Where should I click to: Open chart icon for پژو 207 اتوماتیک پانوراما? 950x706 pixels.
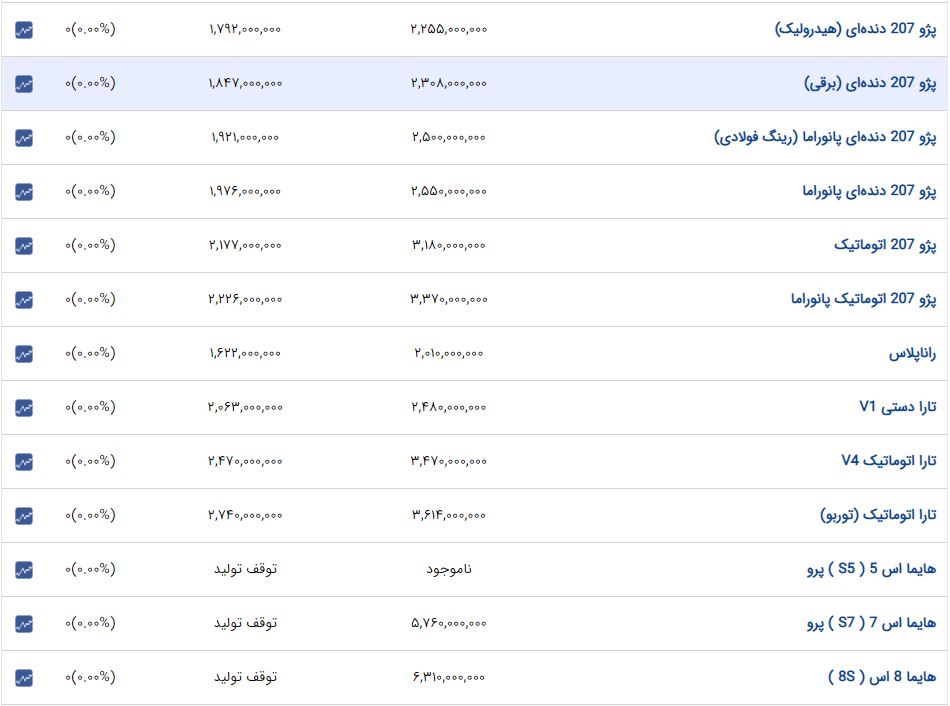[24, 299]
